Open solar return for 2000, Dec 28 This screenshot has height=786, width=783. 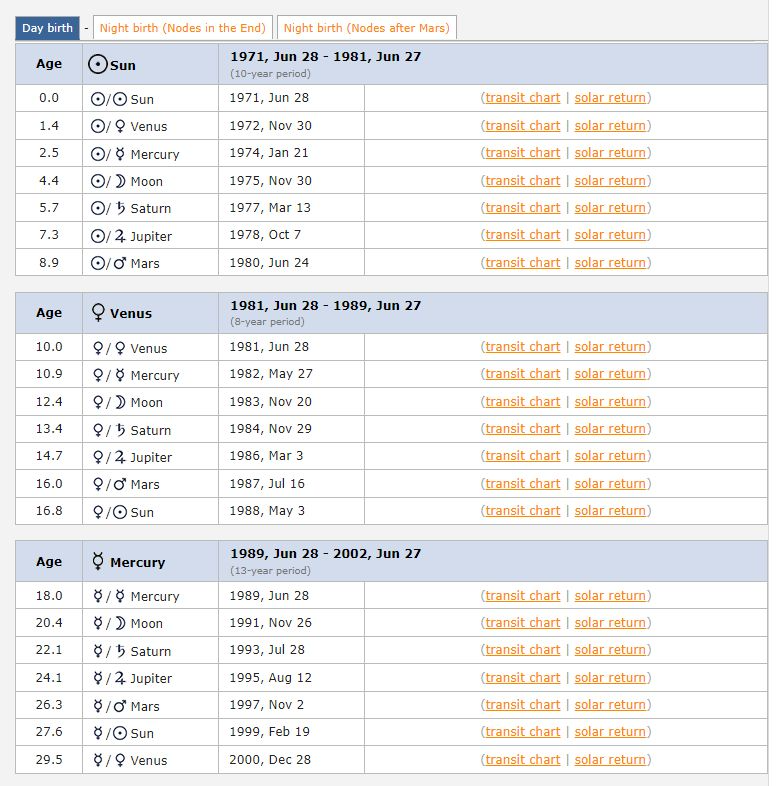click(610, 760)
